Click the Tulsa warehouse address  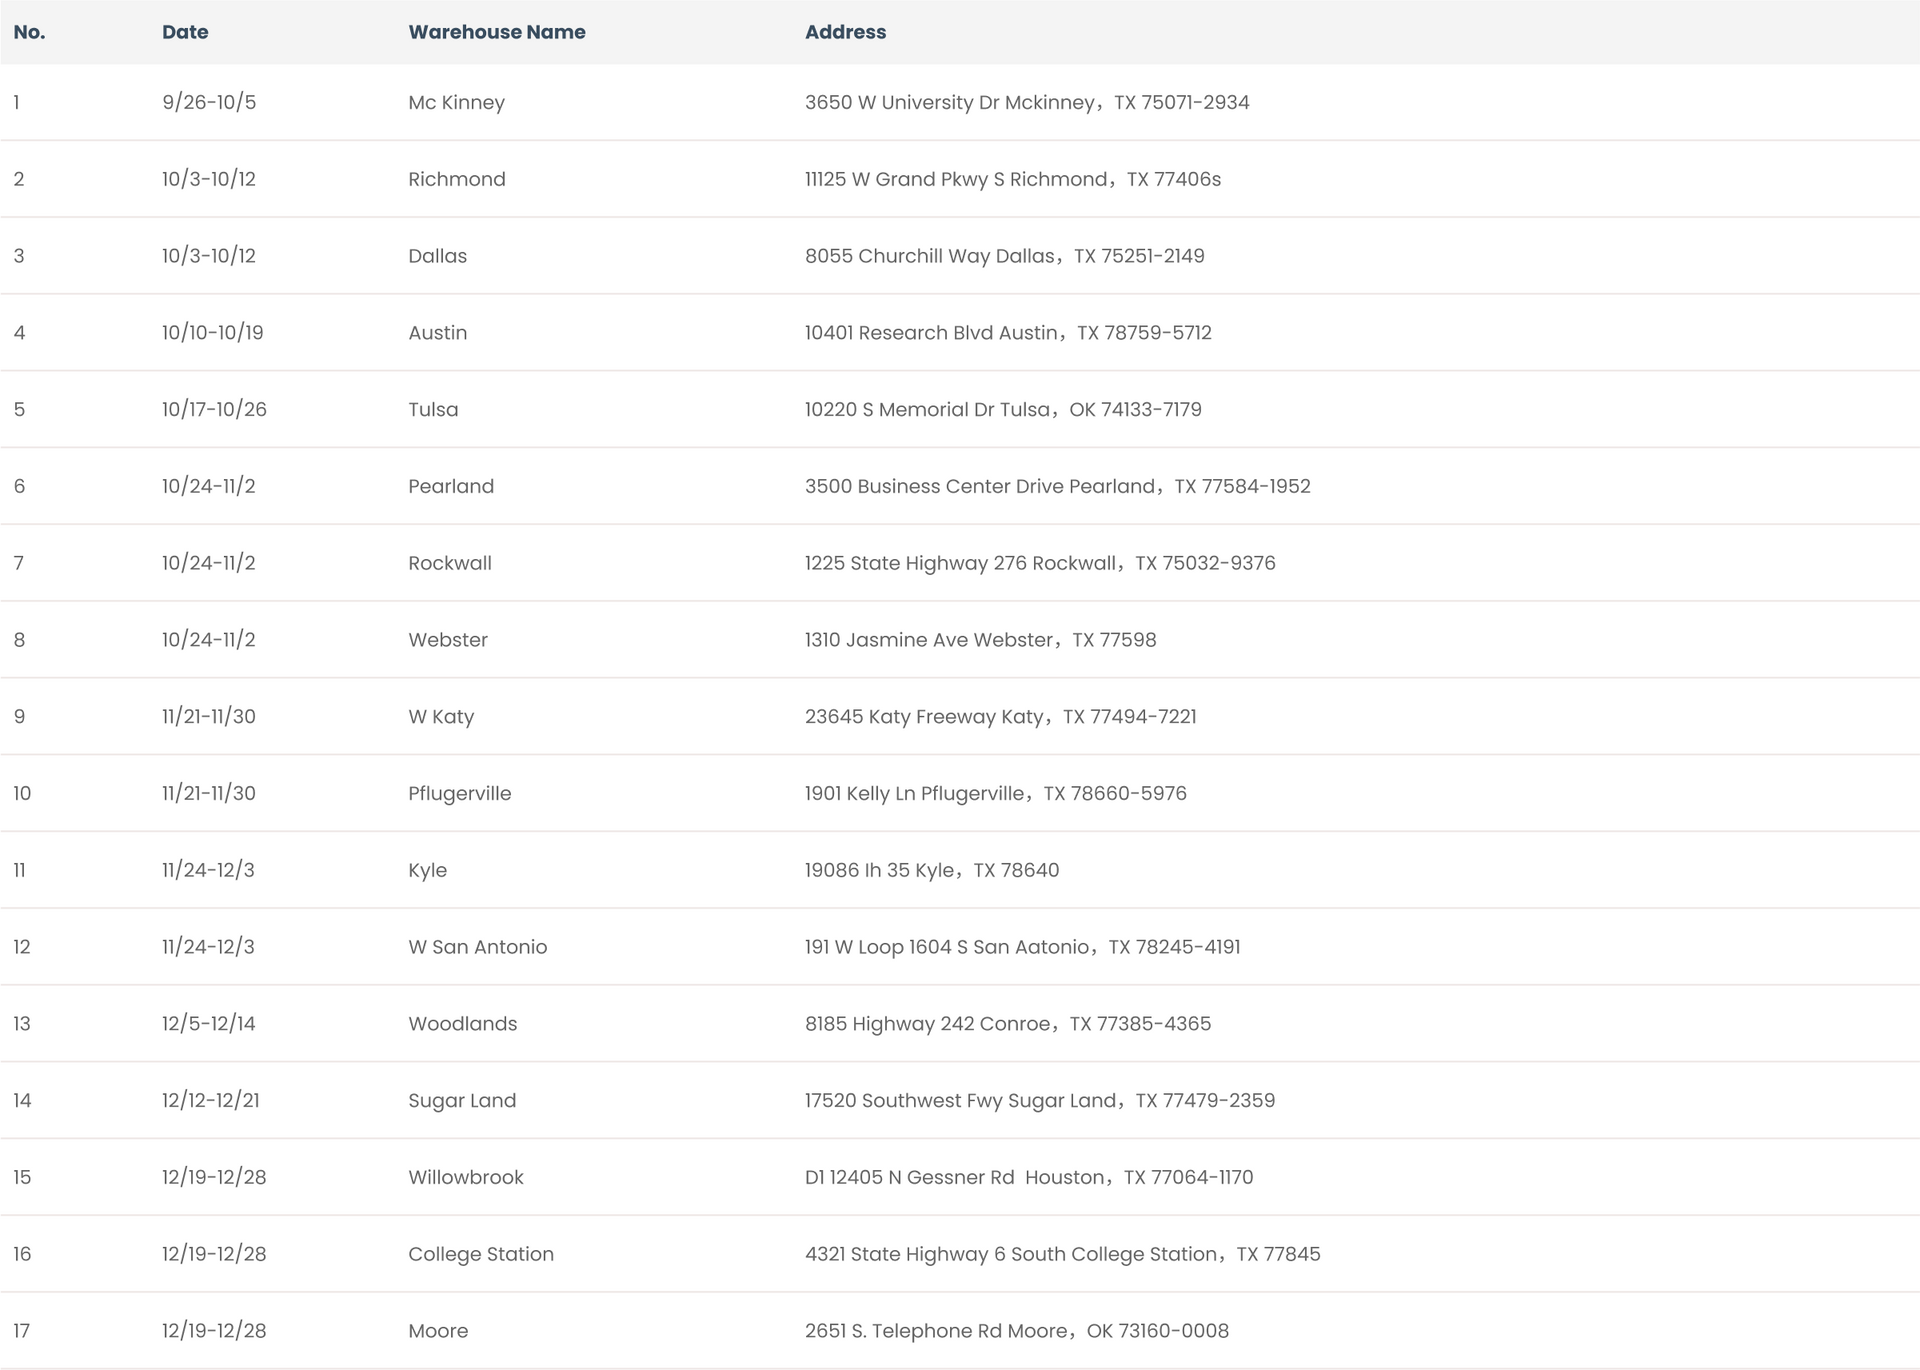pyautogui.click(x=1003, y=410)
